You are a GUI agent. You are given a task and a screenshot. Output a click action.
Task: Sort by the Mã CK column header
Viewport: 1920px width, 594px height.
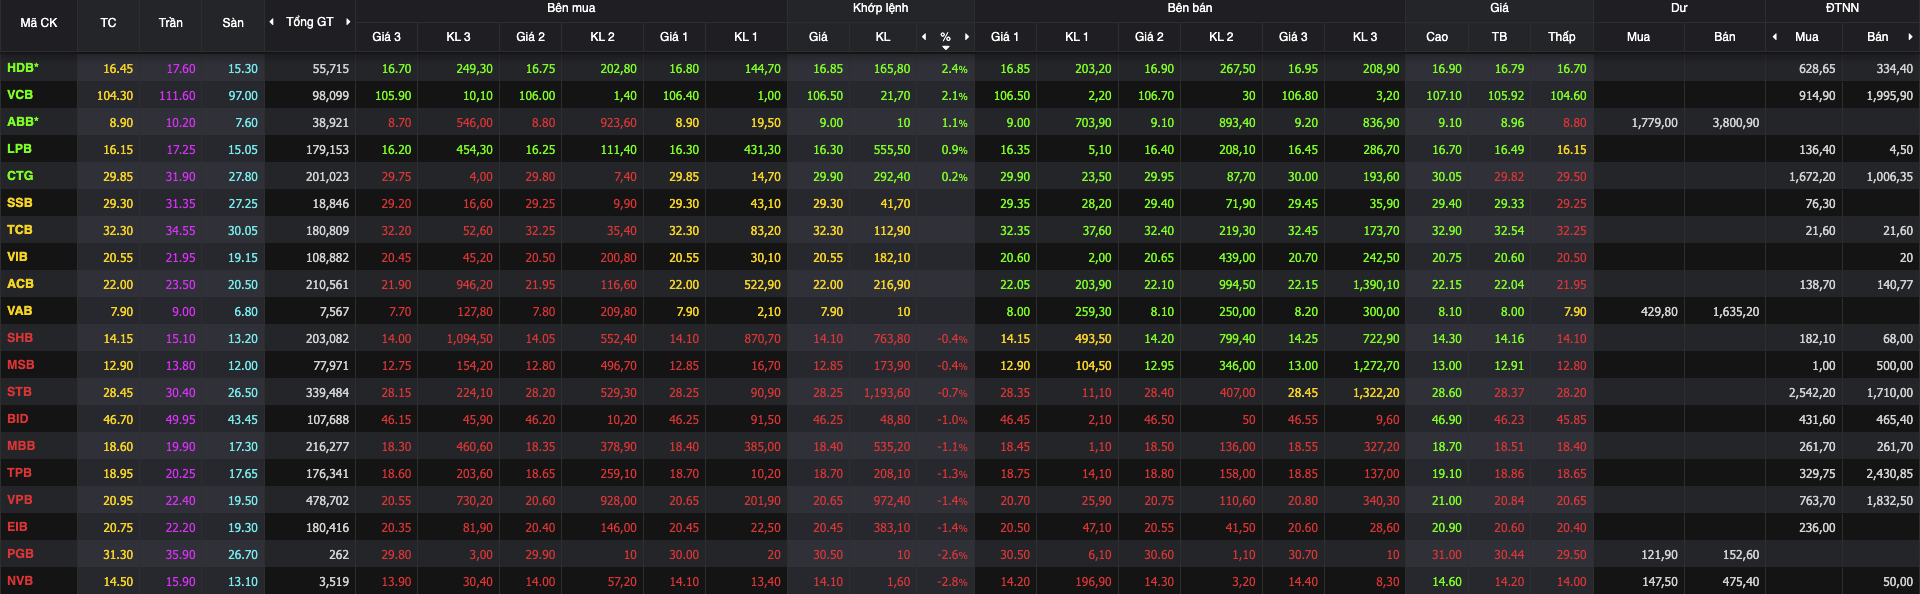pos(39,23)
